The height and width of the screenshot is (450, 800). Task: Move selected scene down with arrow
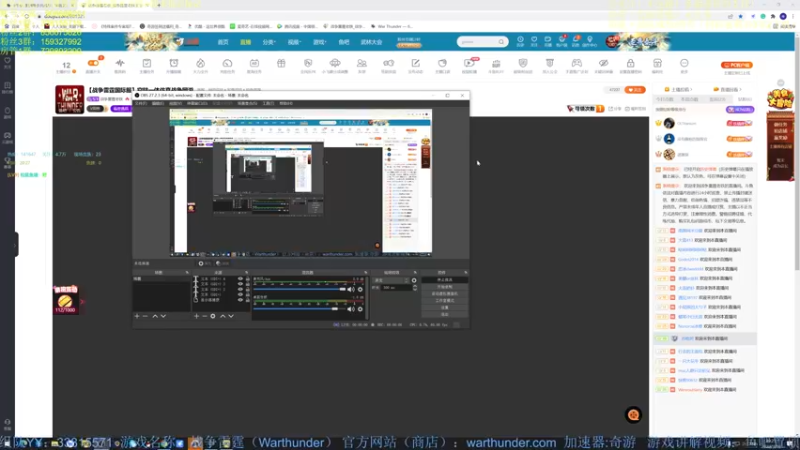pyautogui.click(x=163, y=316)
